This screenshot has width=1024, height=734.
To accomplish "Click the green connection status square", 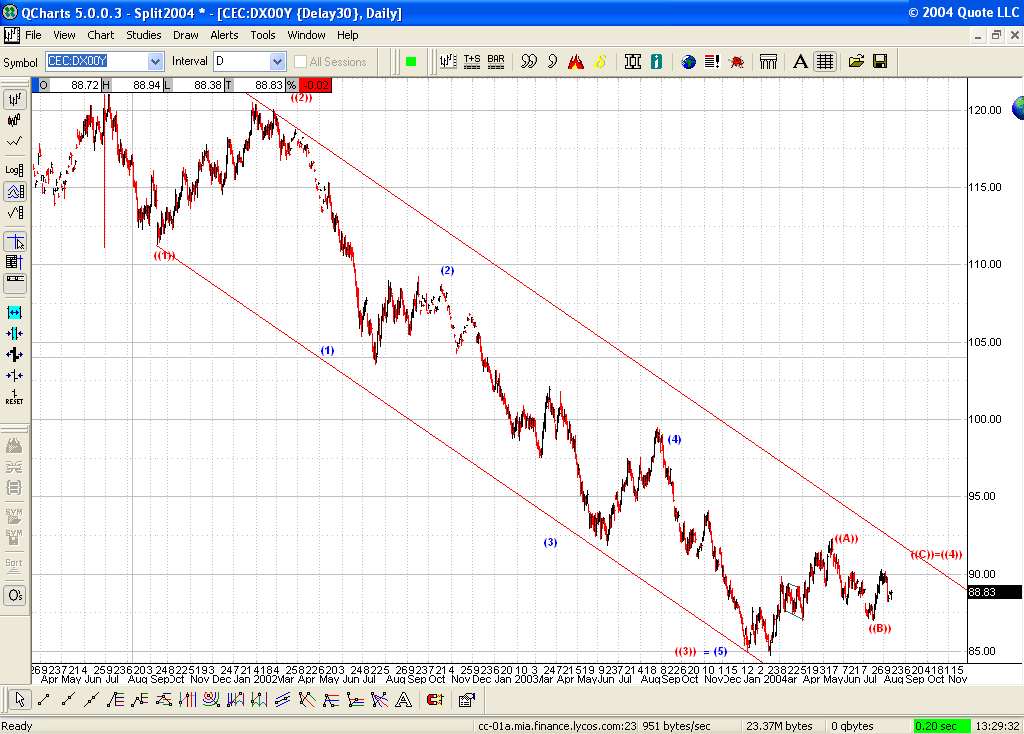I will (x=410, y=61).
